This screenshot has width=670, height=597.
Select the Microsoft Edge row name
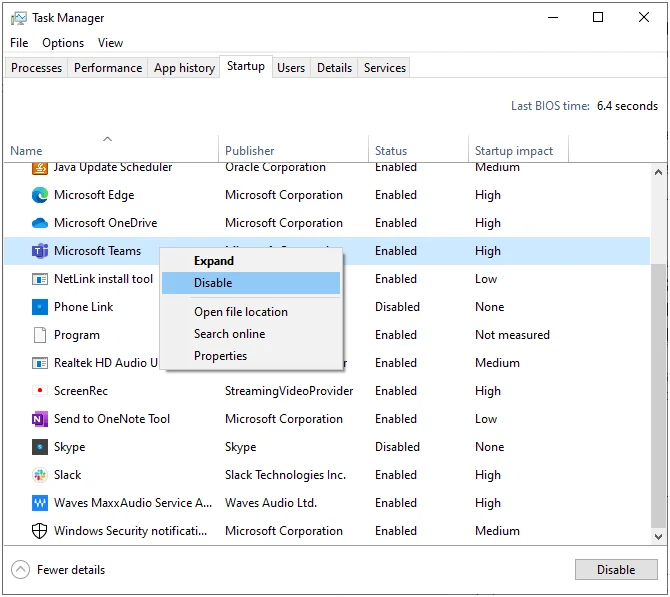(x=94, y=195)
